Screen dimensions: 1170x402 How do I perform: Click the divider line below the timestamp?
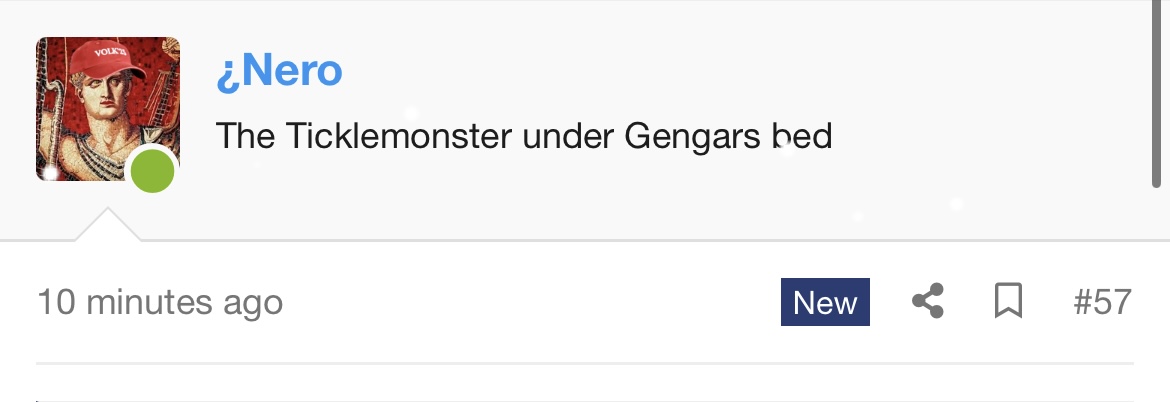pyautogui.click(x=585, y=363)
